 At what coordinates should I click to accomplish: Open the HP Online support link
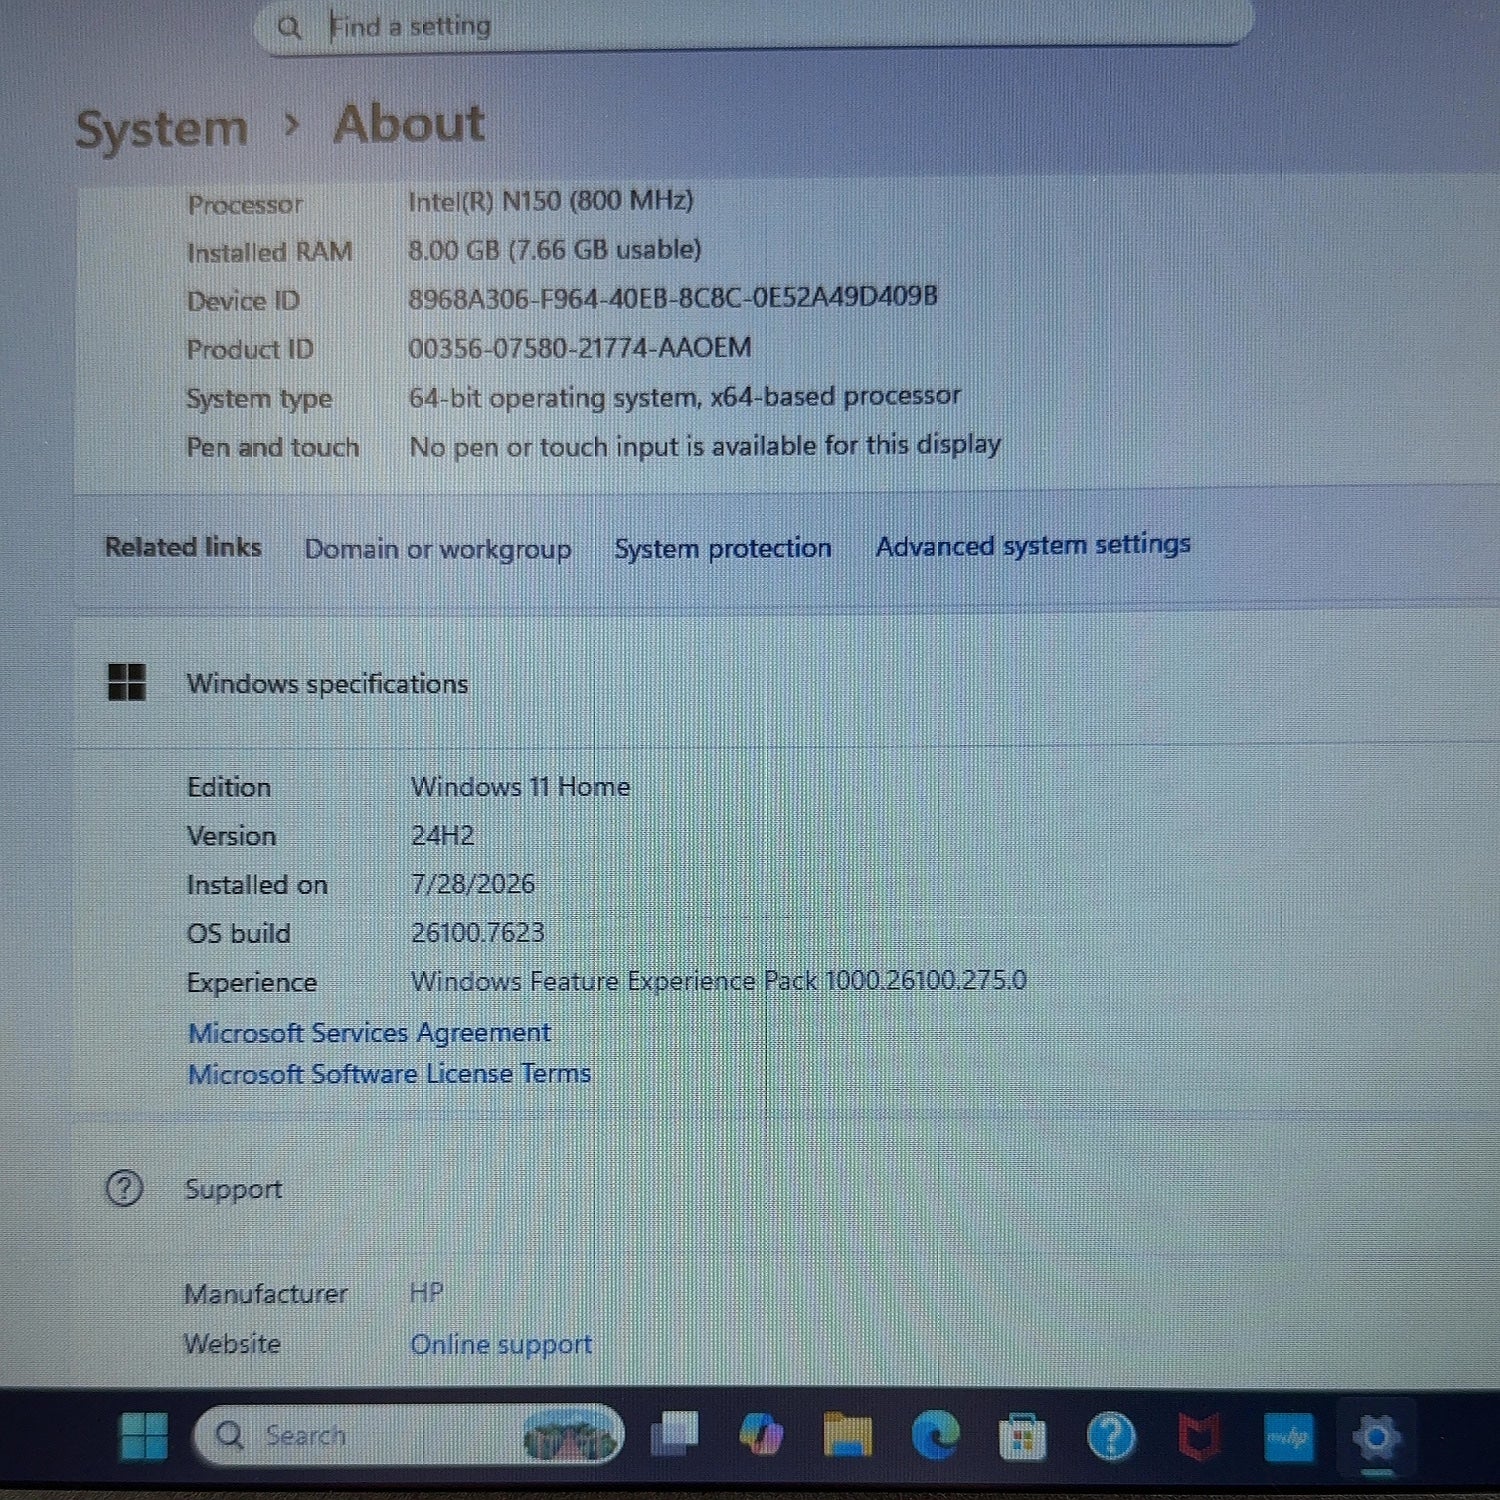click(x=501, y=1345)
